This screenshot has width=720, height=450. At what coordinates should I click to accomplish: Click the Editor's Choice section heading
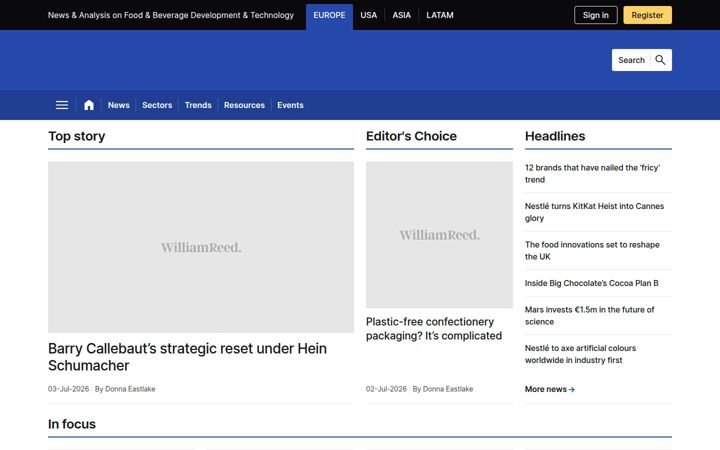(411, 136)
